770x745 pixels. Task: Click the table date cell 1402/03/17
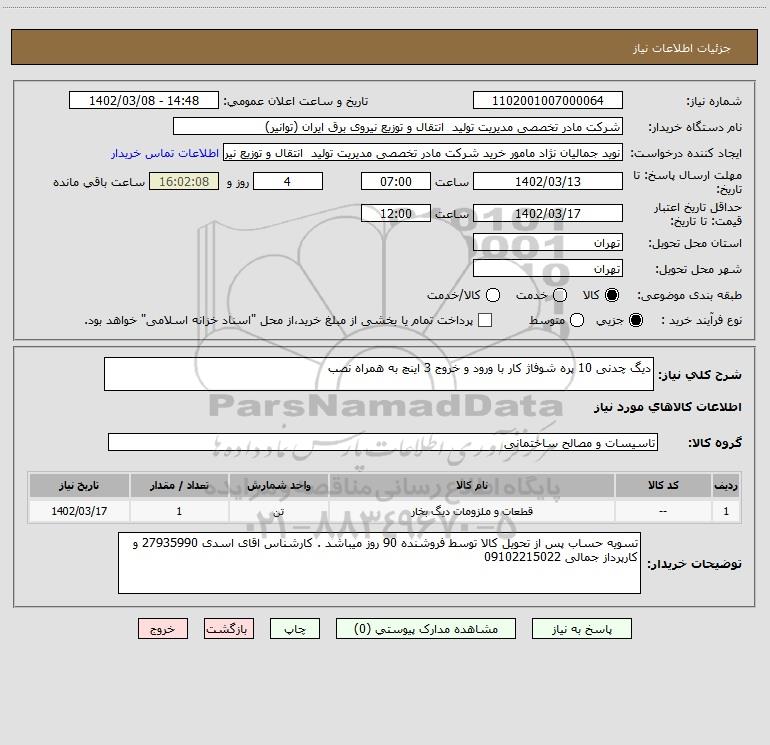tap(79, 511)
